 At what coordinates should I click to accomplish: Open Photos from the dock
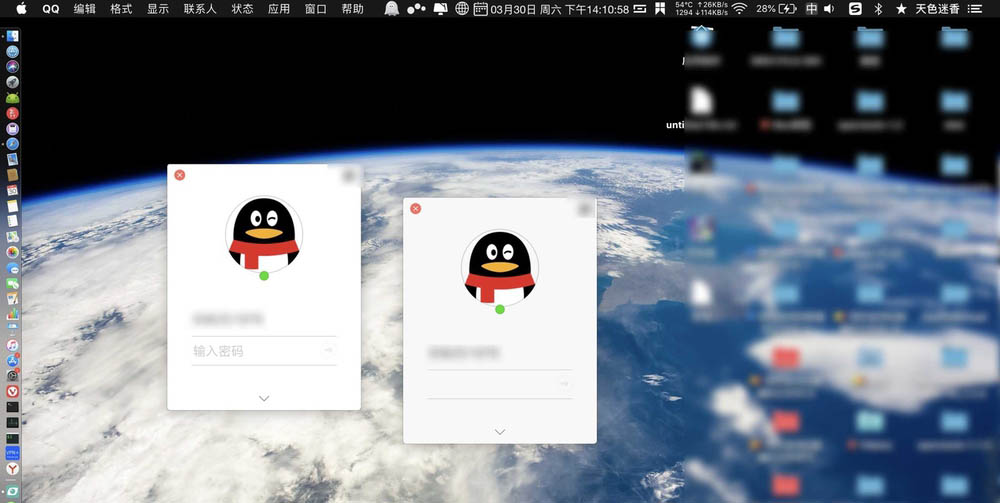(12, 252)
